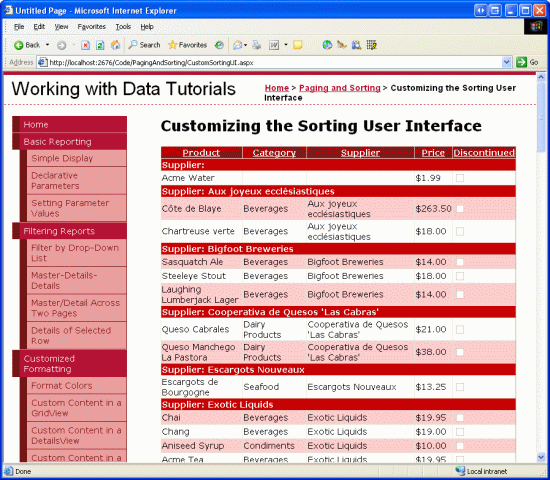Click the Refresh page icon
Viewport: 550px width, 480px height.
[100, 45]
